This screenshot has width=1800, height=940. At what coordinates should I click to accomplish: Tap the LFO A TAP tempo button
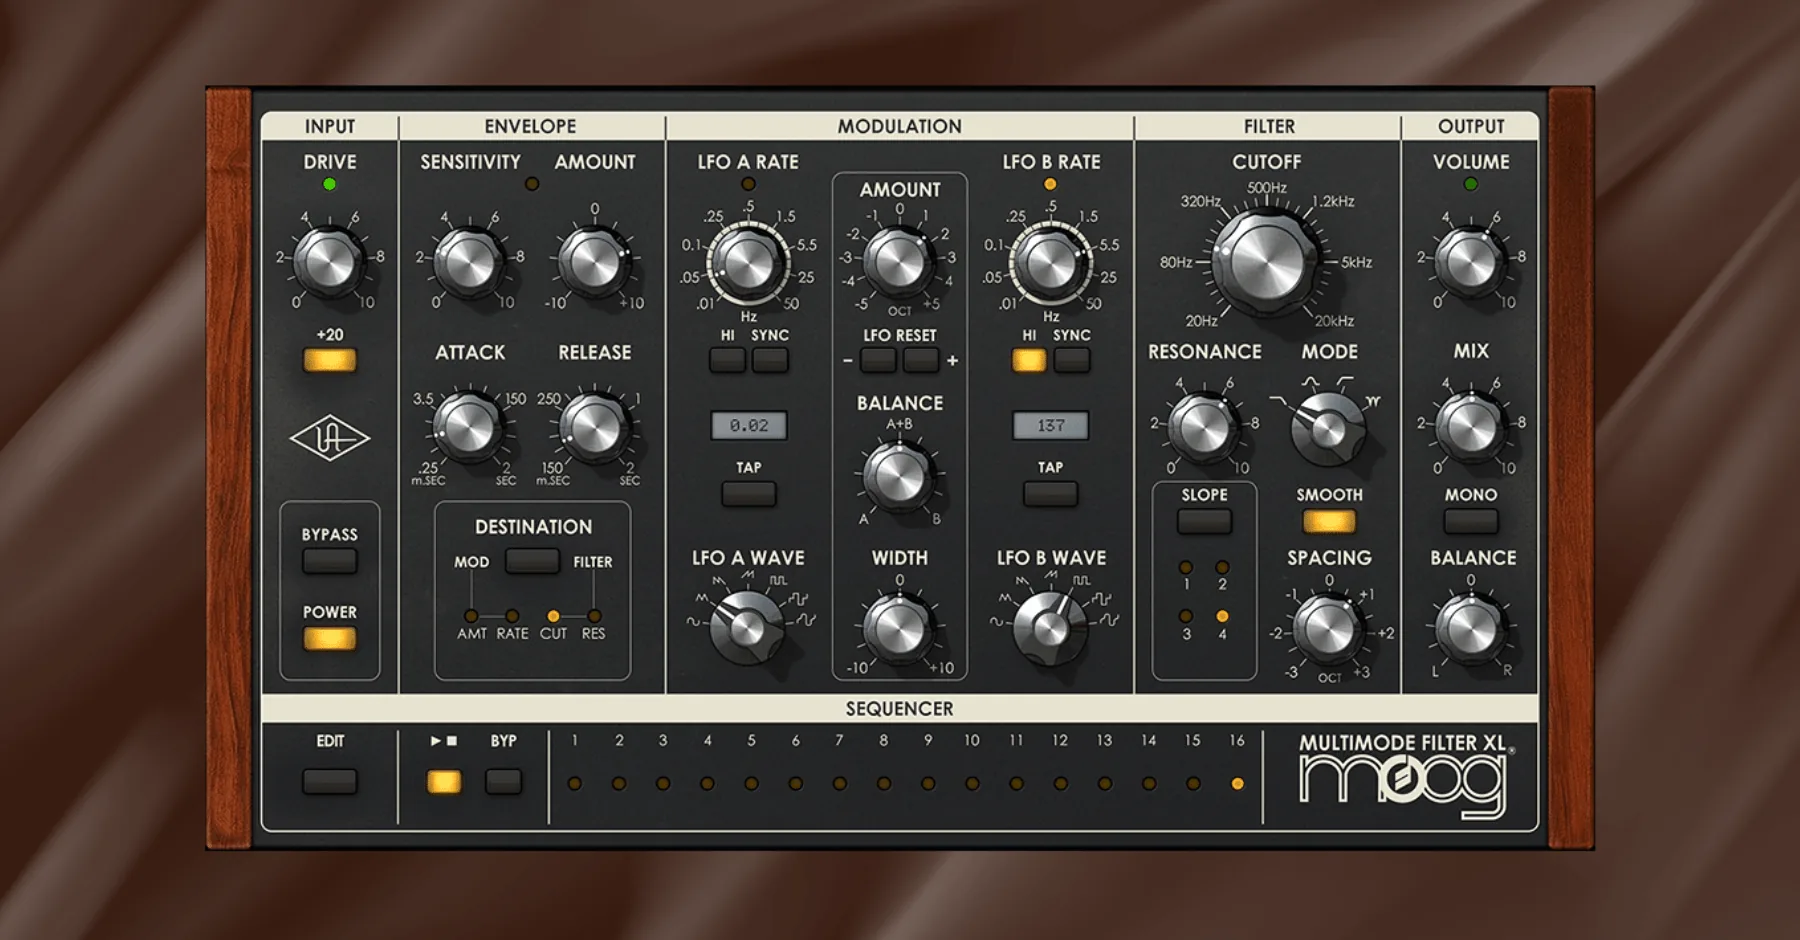(x=749, y=494)
